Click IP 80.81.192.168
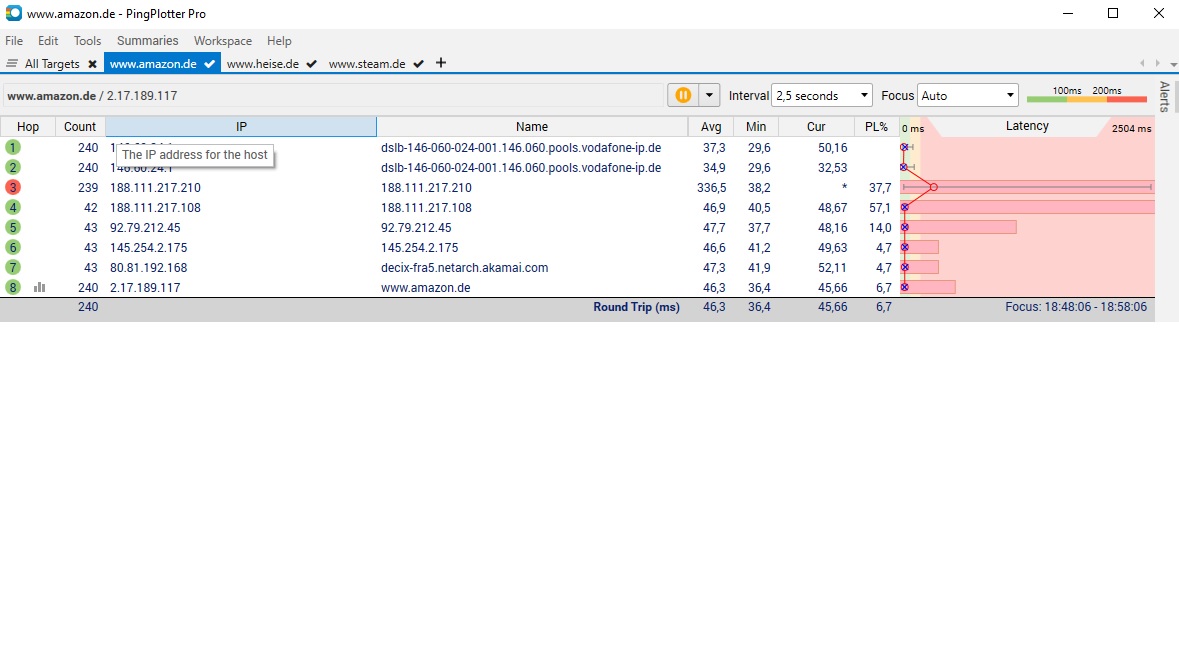The height and width of the screenshot is (648, 1179). (x=148, y=268)
